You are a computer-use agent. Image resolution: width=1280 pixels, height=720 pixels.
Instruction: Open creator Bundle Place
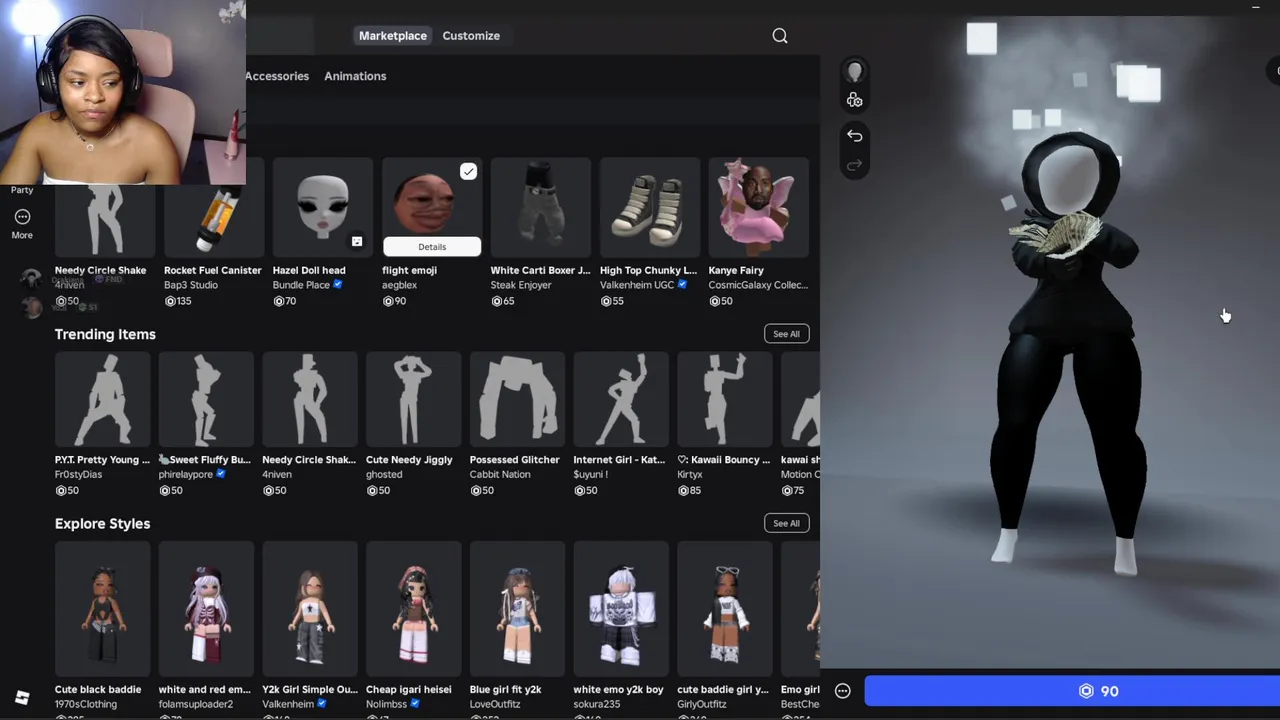pos(301,285)
